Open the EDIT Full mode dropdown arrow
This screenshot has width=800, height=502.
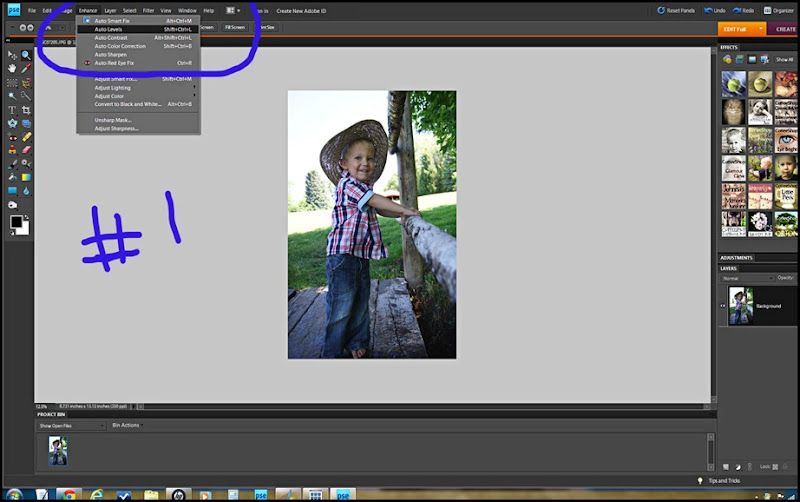pos(761,29)
